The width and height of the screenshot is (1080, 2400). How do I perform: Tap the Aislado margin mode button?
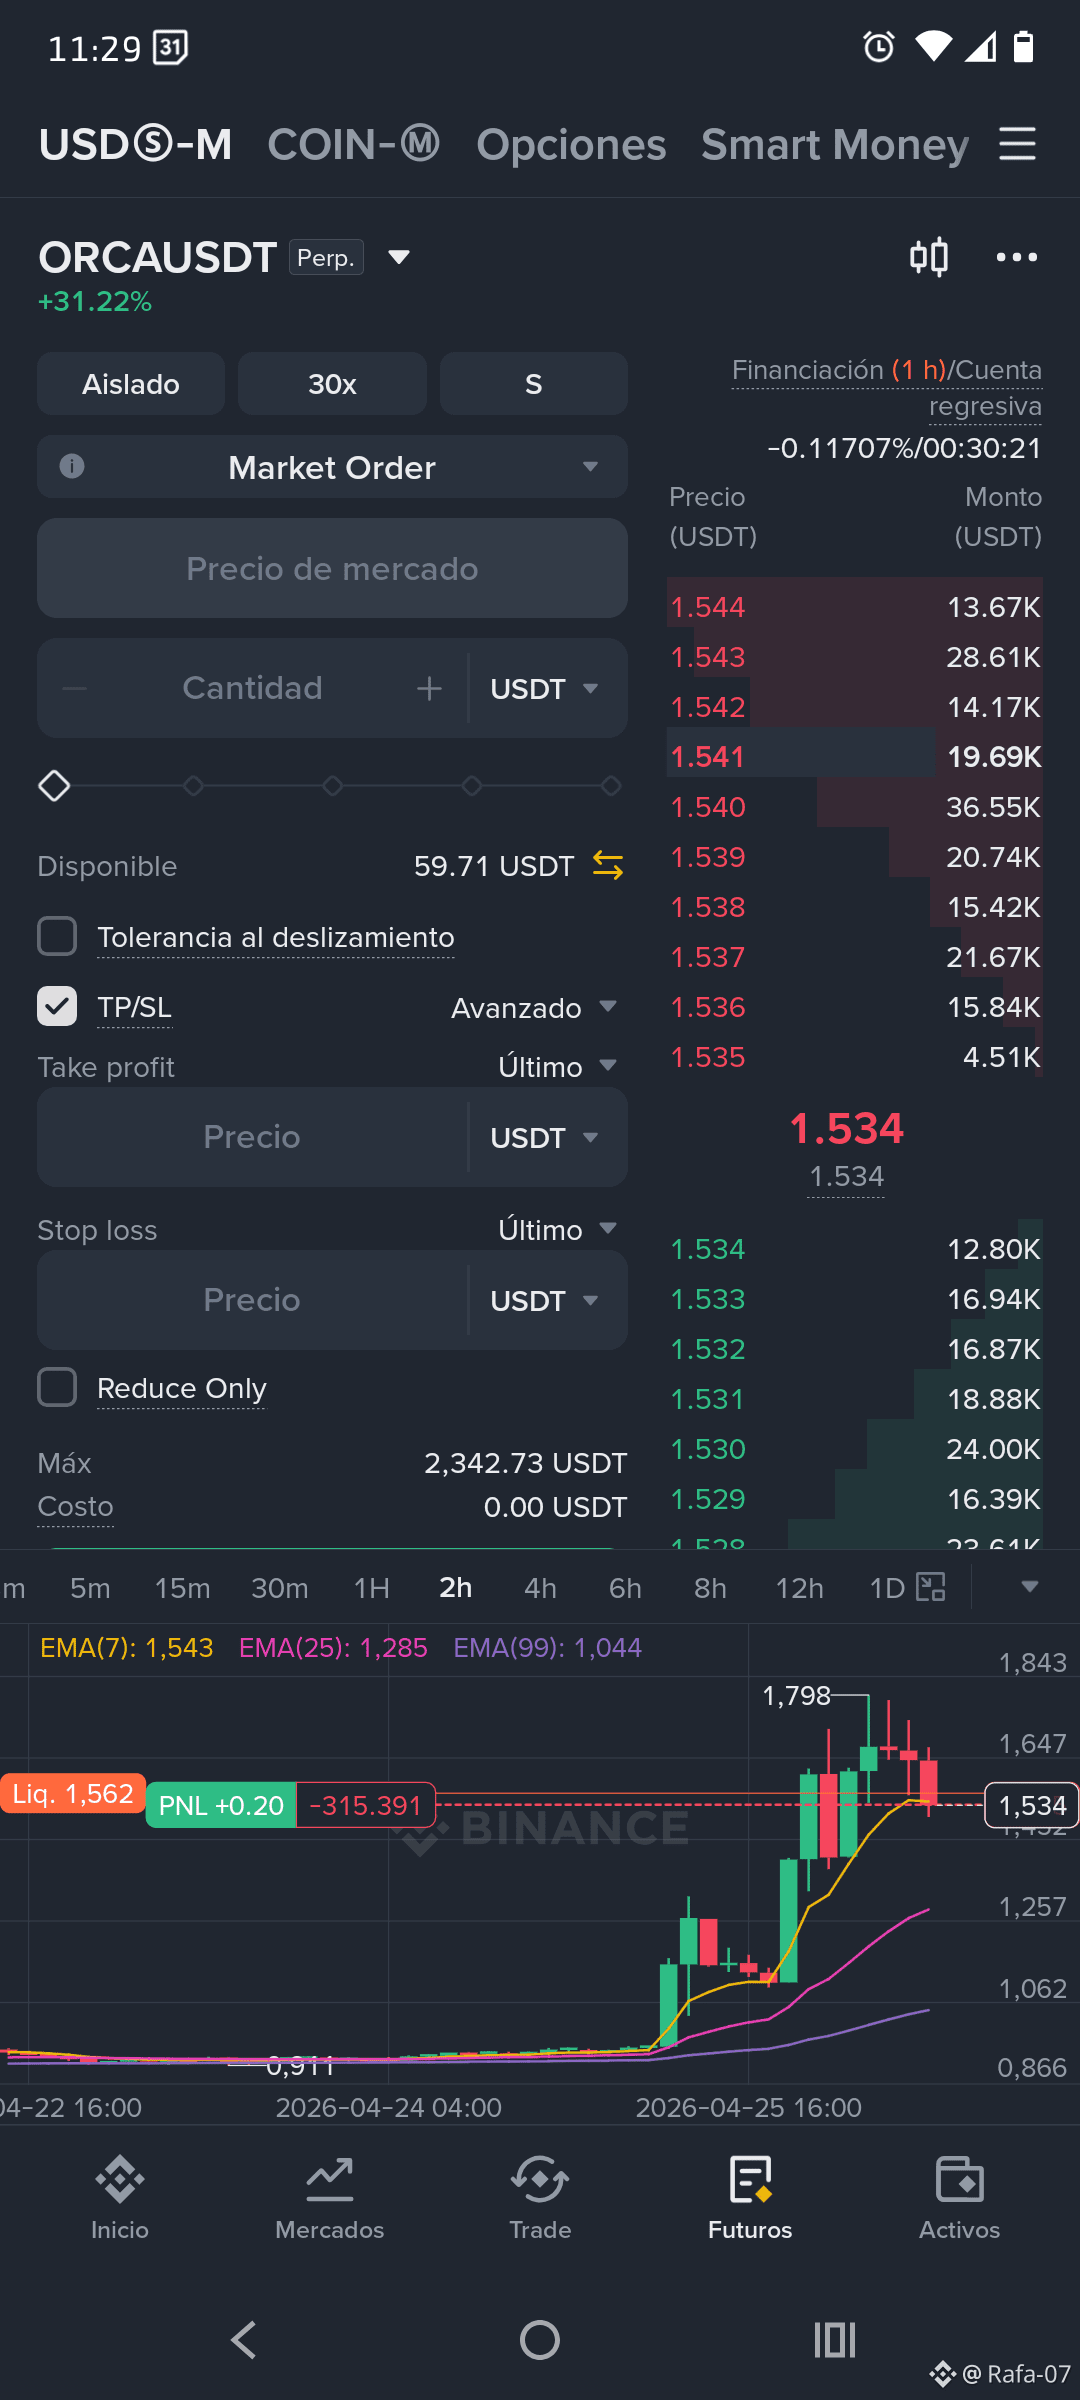tap(131, 384)
